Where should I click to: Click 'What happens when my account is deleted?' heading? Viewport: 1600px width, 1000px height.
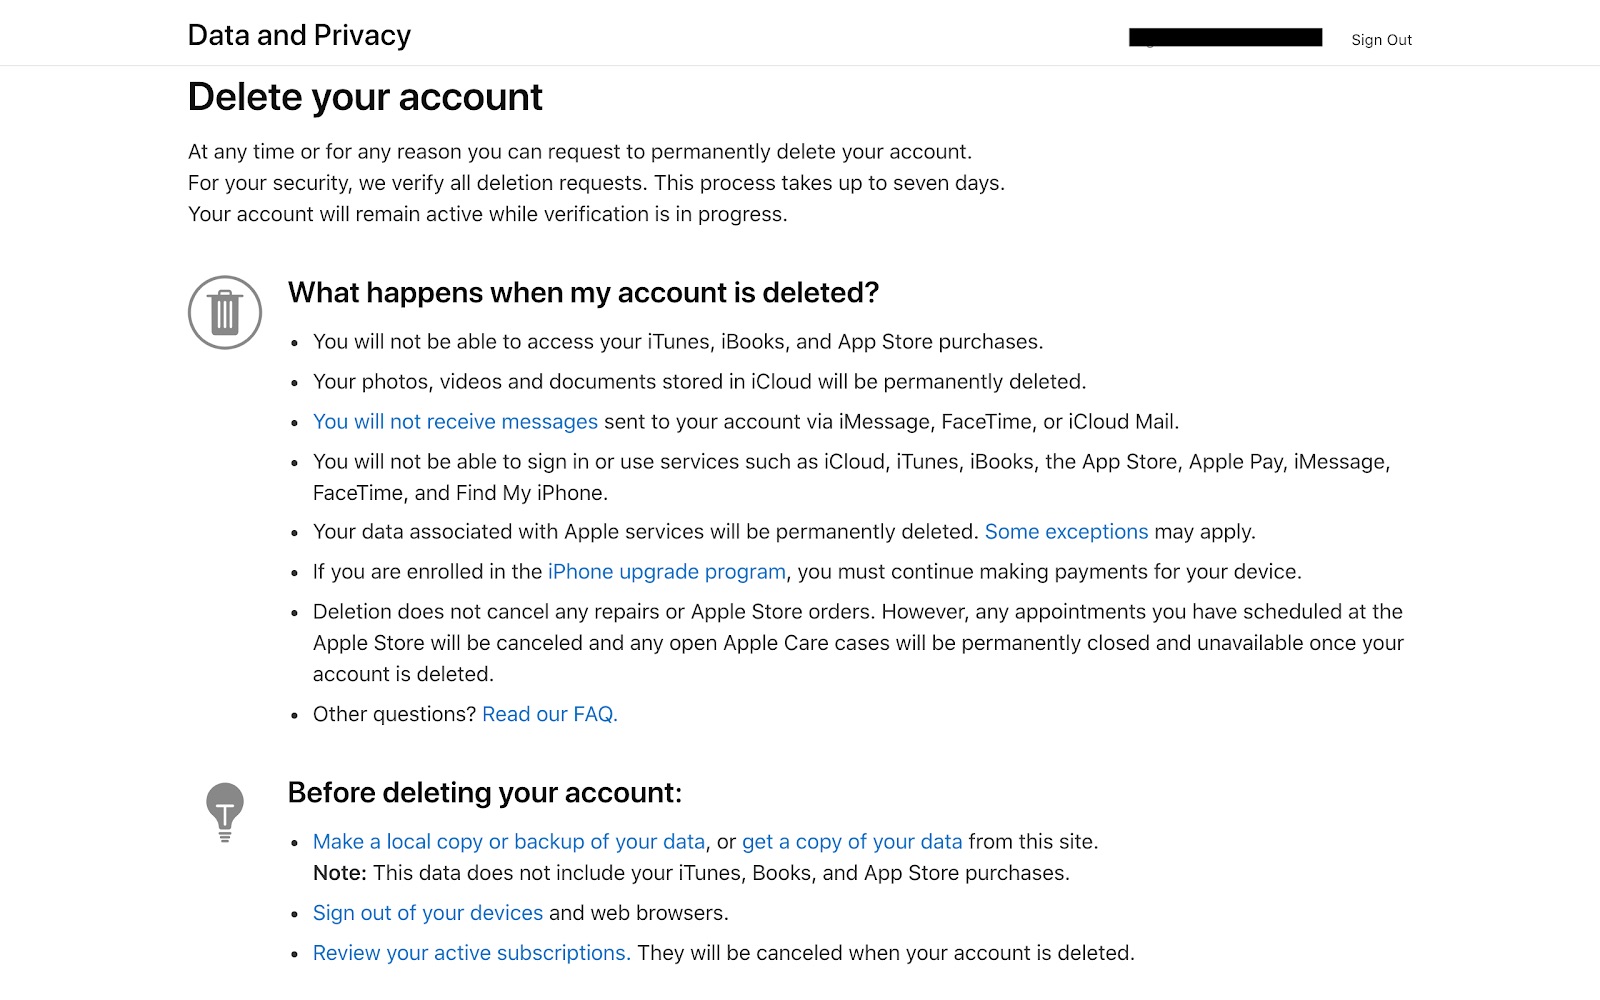point(583,293)
